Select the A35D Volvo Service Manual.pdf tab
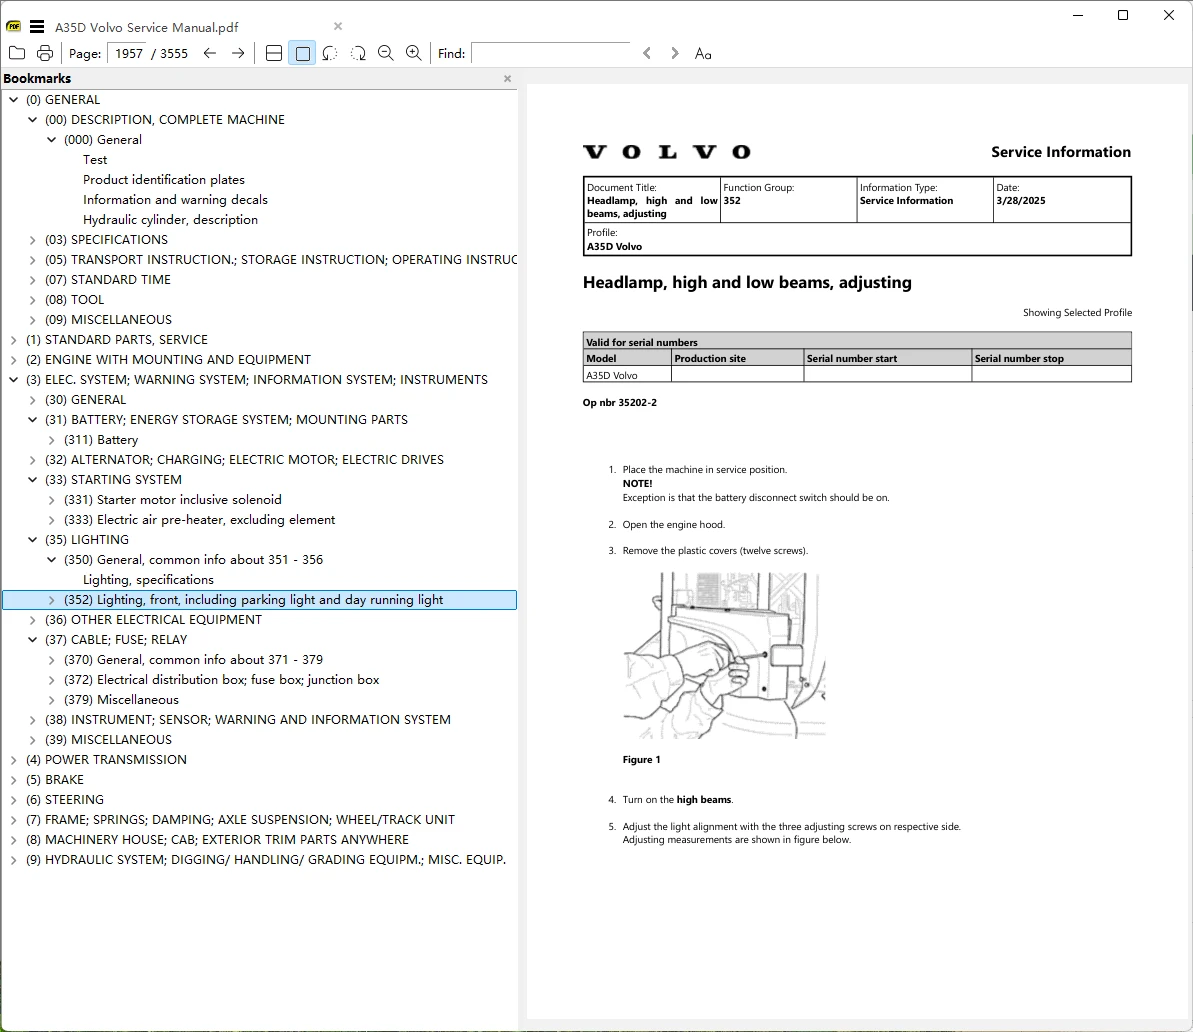This screenshot has height=1032, width=1193. 146,27
